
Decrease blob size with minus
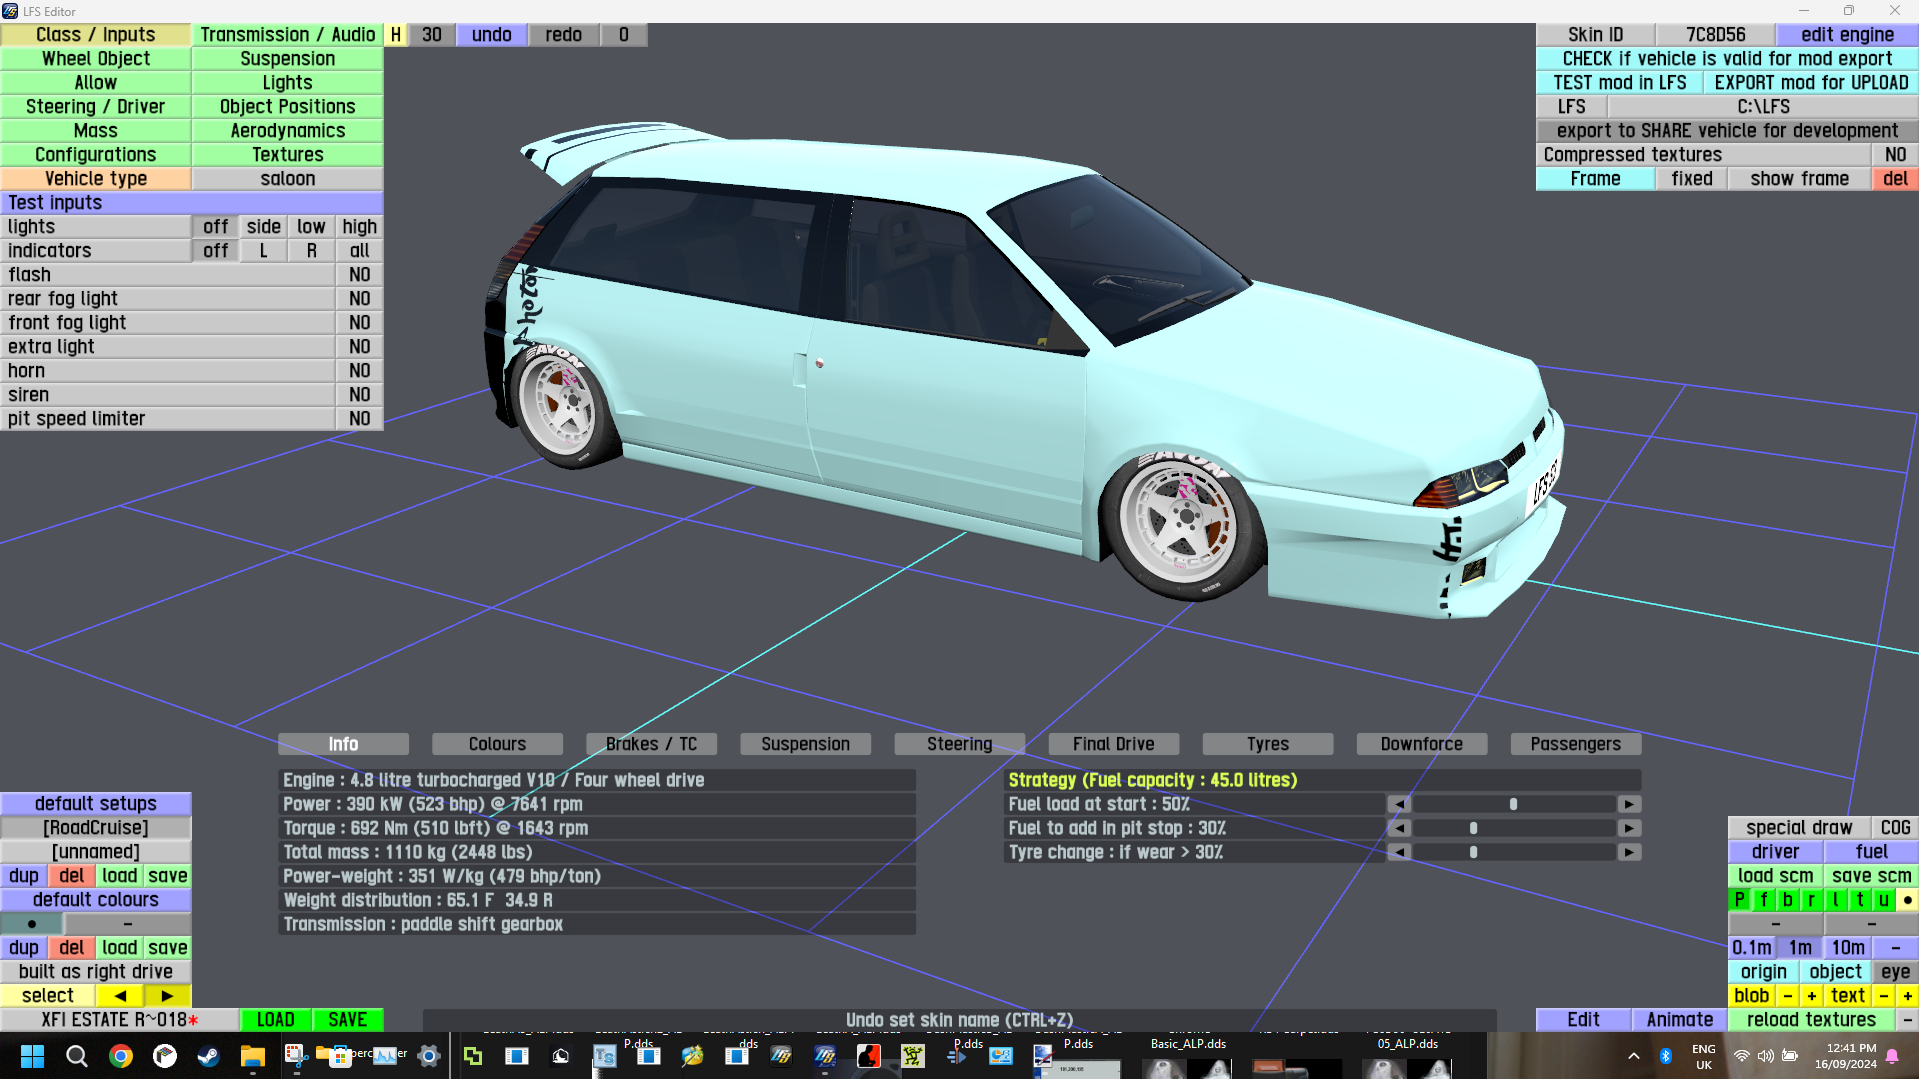(x=1788, y=996)
